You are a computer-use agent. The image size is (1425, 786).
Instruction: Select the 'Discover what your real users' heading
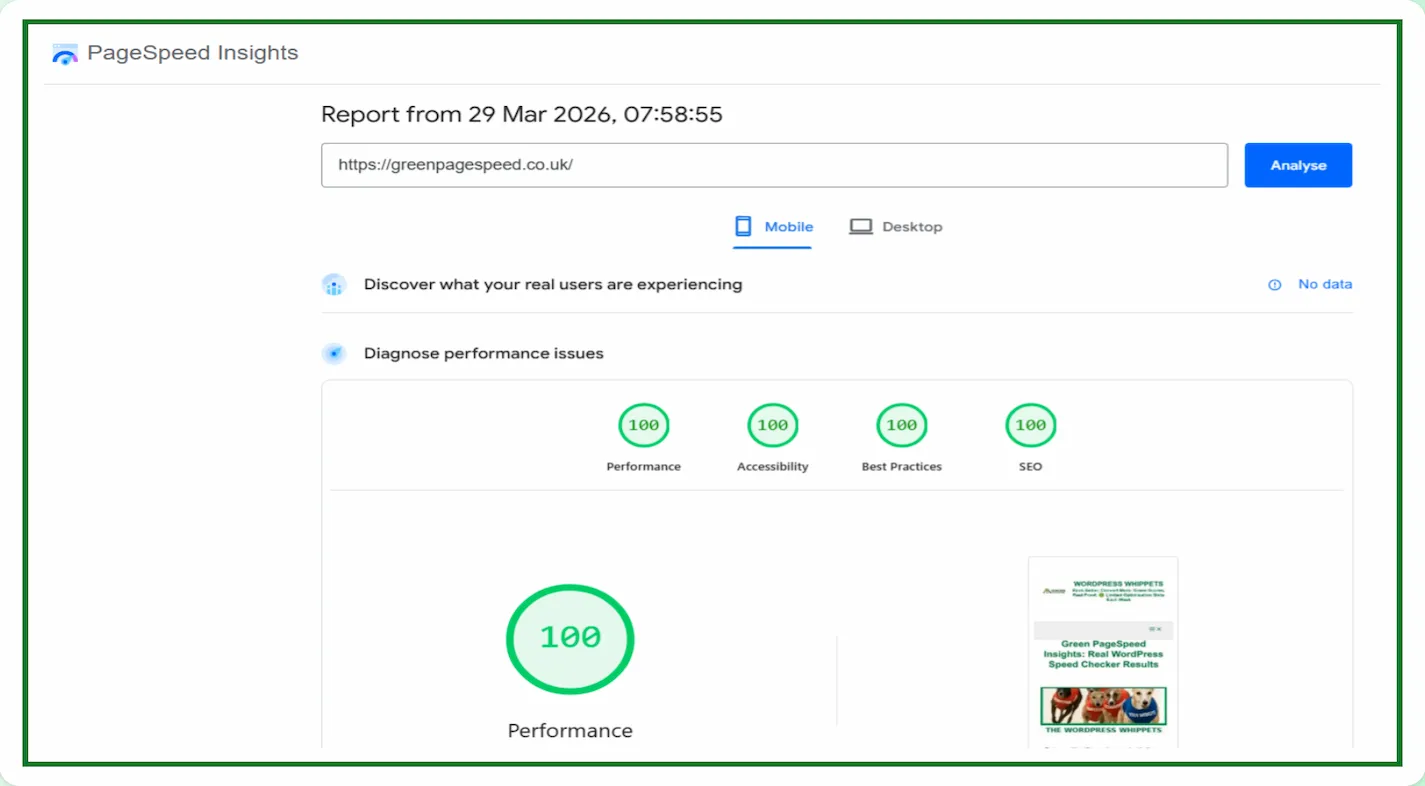552,285
